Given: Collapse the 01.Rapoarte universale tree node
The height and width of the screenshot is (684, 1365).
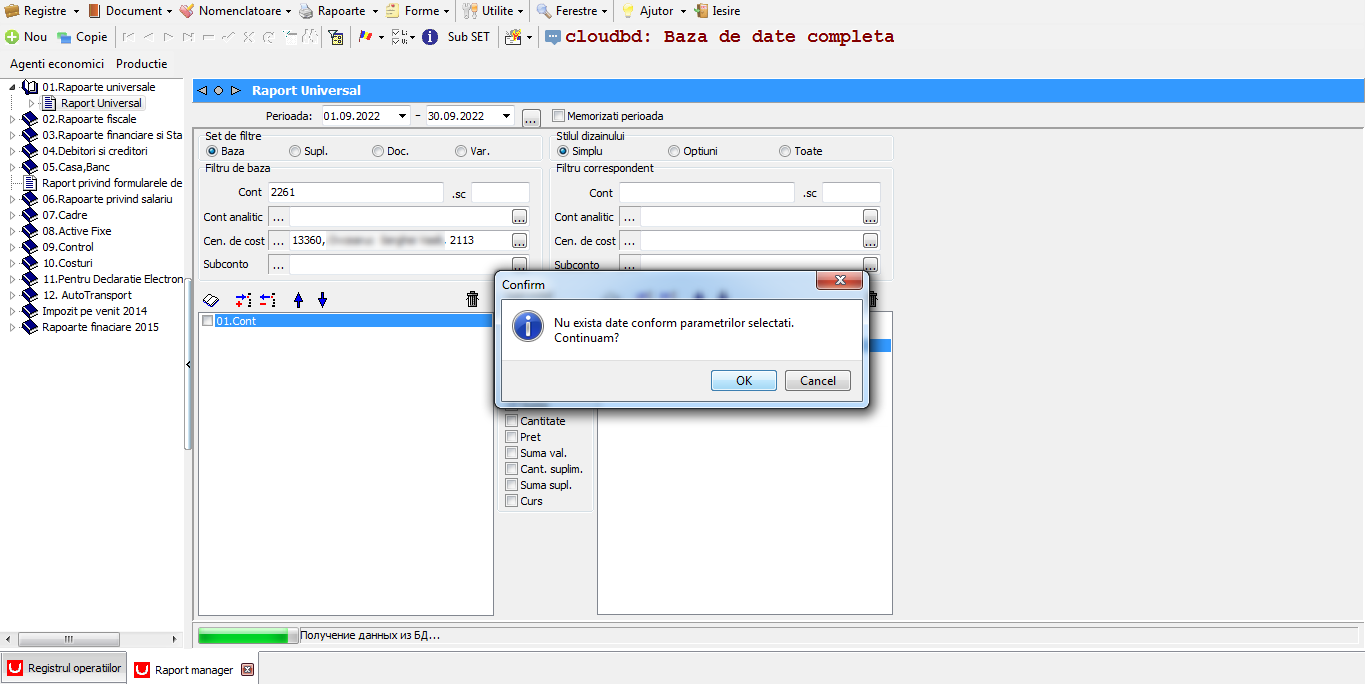Looking at the screenshot, I should point(13,87).
